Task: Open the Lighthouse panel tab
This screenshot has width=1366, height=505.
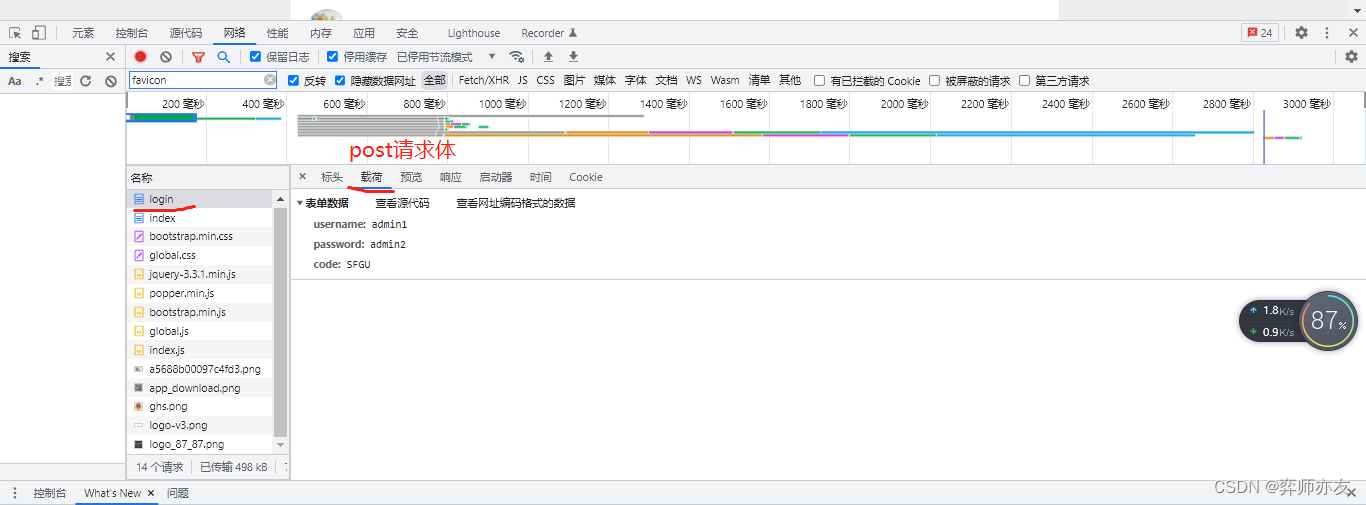Action: 474,33
